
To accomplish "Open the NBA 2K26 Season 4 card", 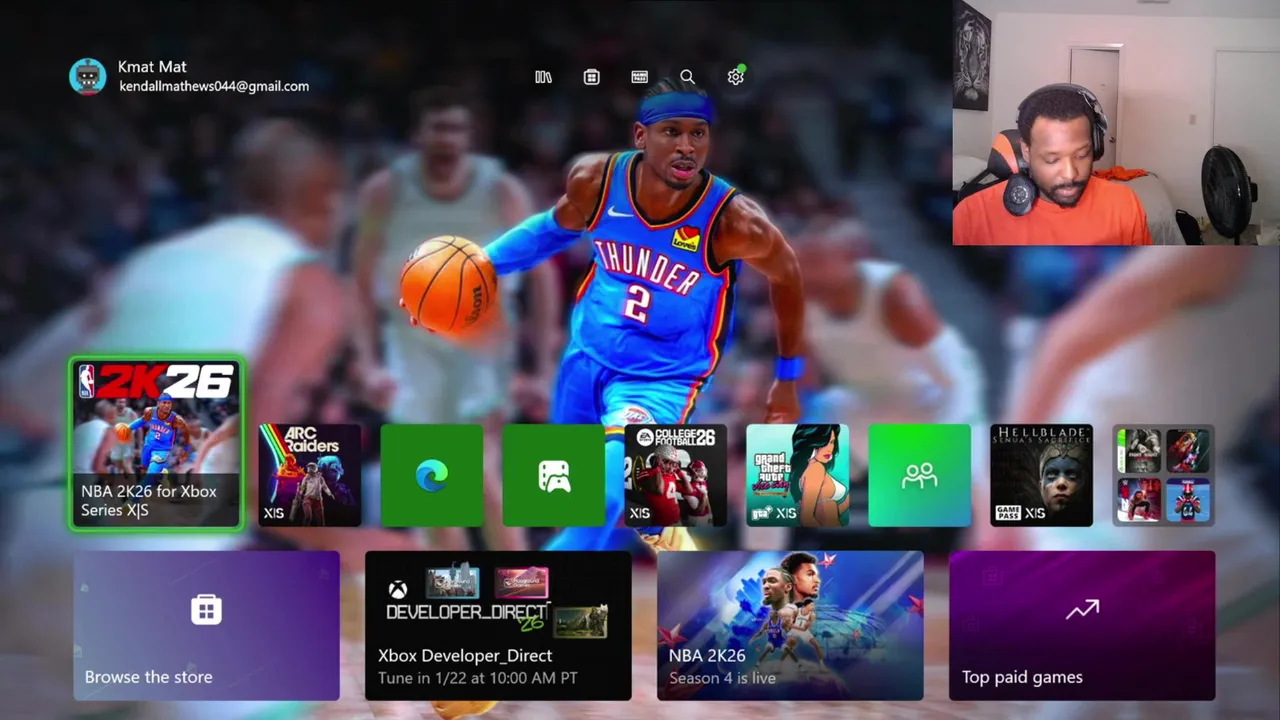I will pos(790,625).
